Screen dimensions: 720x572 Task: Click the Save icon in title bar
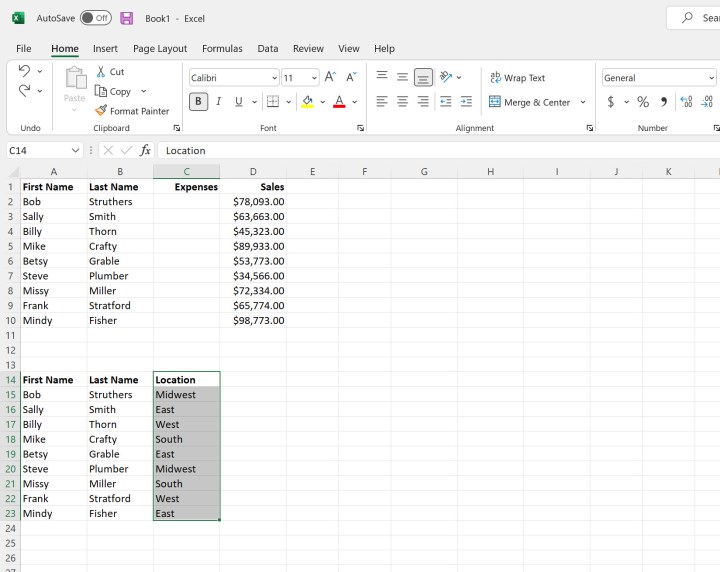(x=127, y=18)
